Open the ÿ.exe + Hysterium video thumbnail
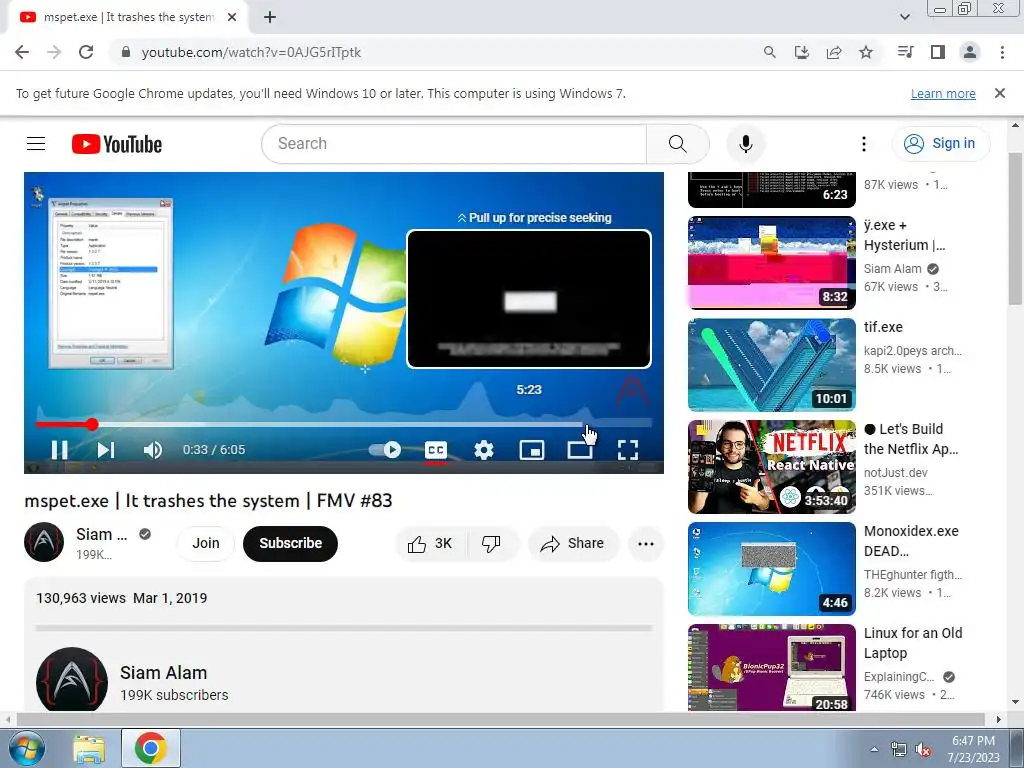Viewport: 1024px width, 768px height. pyautogui.click(x=772, y=263)
